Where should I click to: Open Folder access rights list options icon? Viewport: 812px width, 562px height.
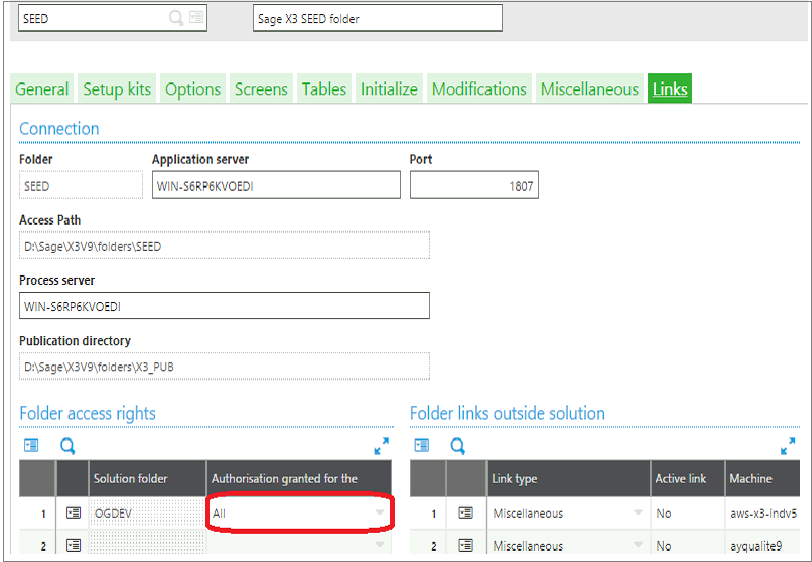[31, 445]
